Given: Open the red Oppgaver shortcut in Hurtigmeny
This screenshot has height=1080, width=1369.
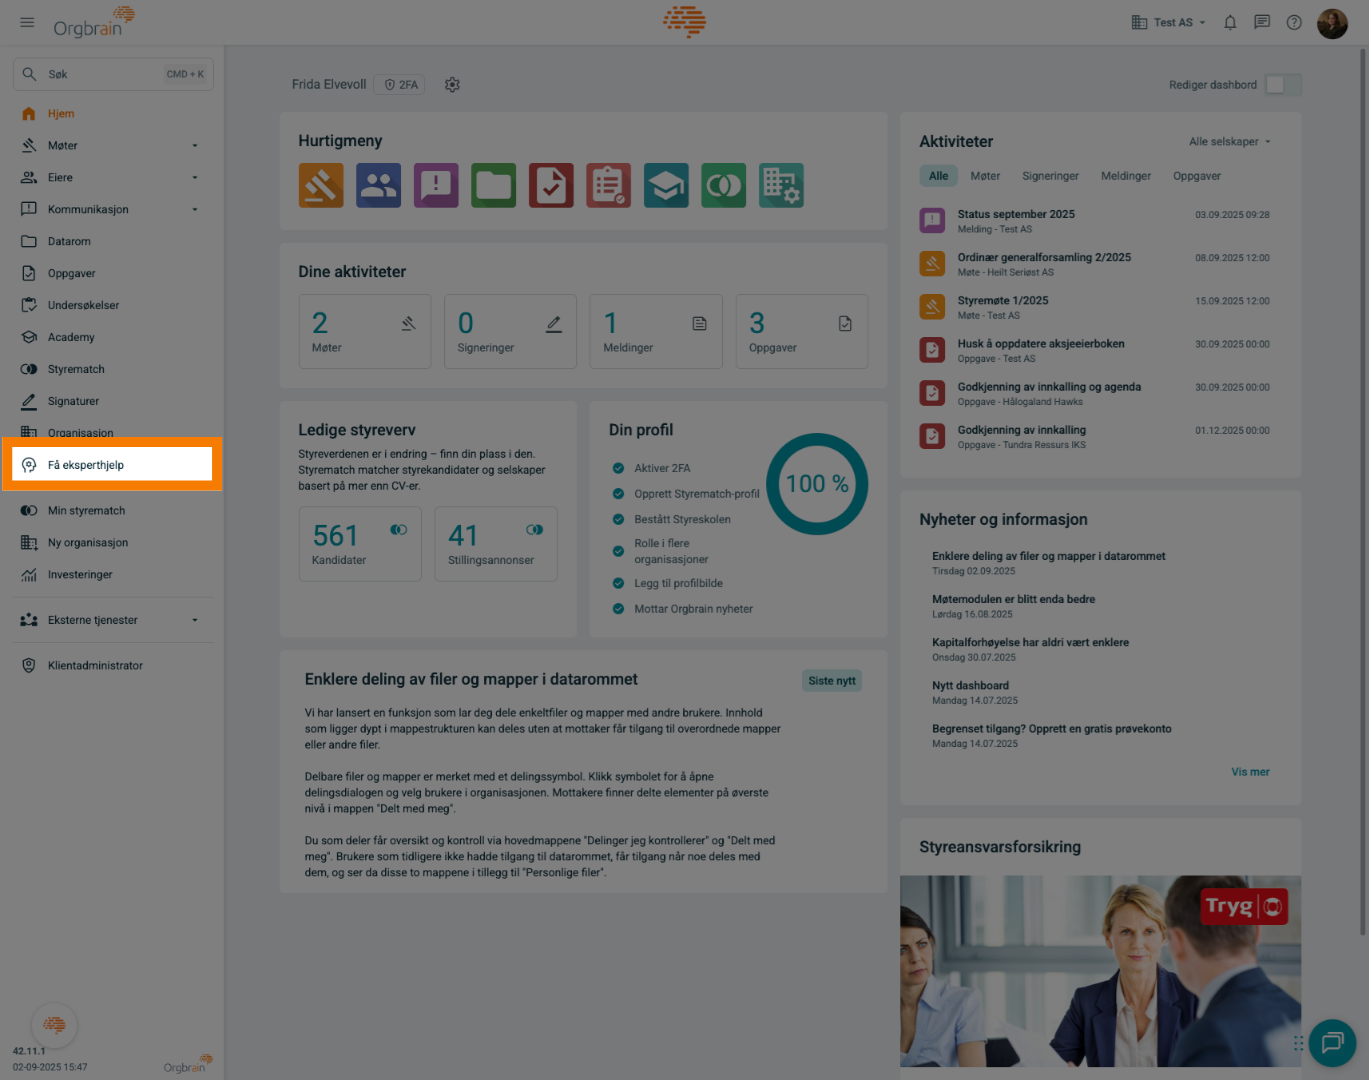Looking at the screenshot, I should [x=551, y=185].
